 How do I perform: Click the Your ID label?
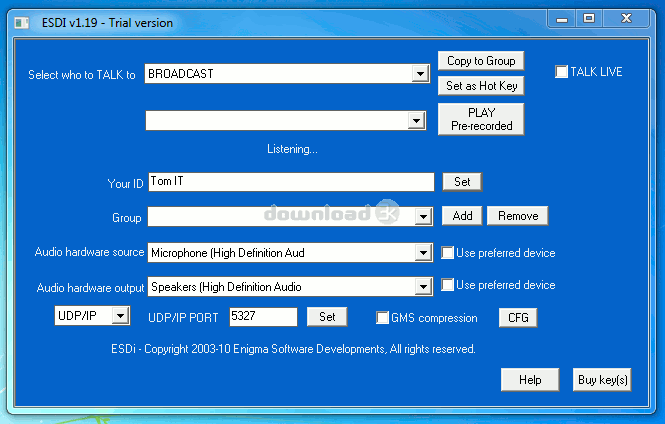click(125, 184)
